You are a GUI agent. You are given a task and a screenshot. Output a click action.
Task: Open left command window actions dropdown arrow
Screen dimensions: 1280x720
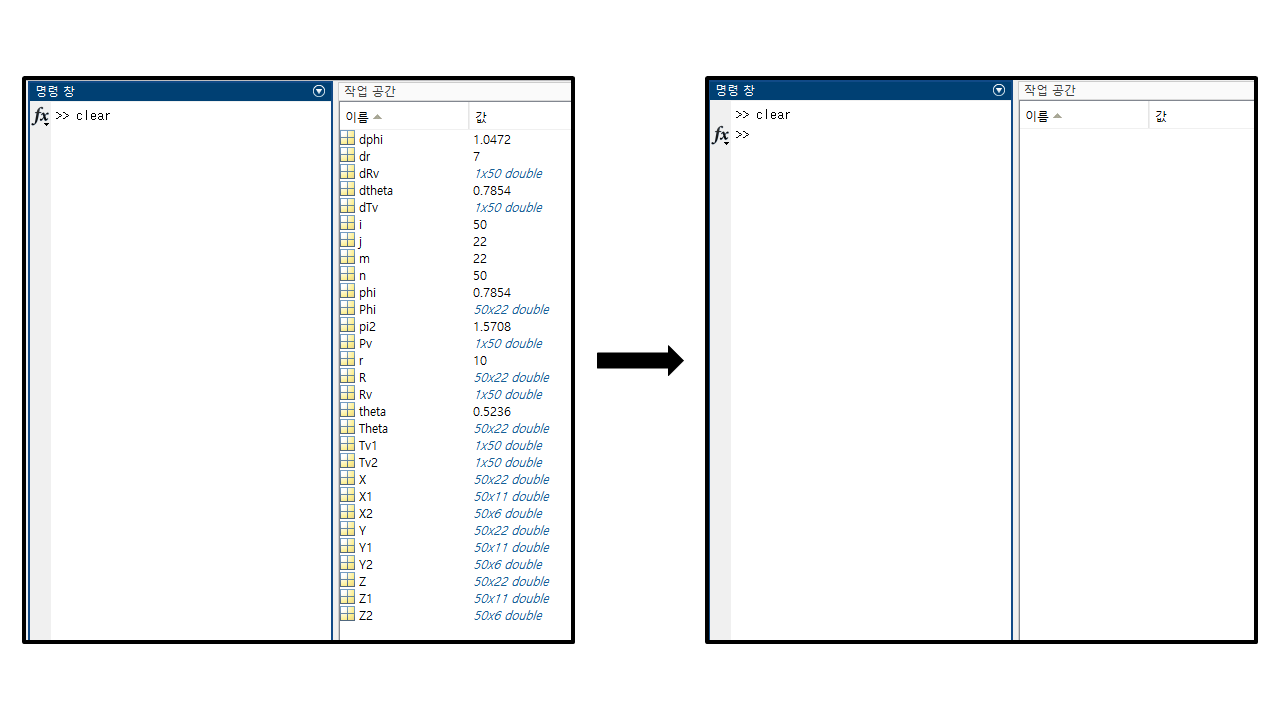pyautogui.click(x=319, y=91)
